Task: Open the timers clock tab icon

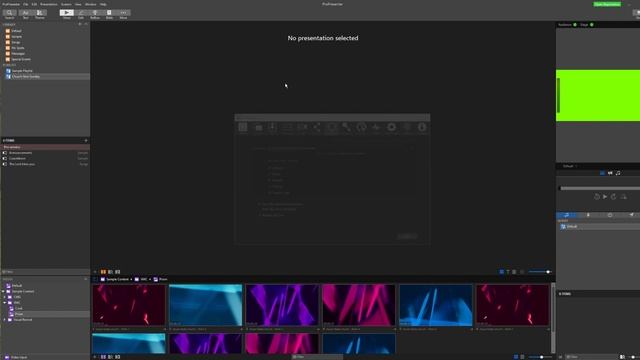Action: [x=610, y=215]
